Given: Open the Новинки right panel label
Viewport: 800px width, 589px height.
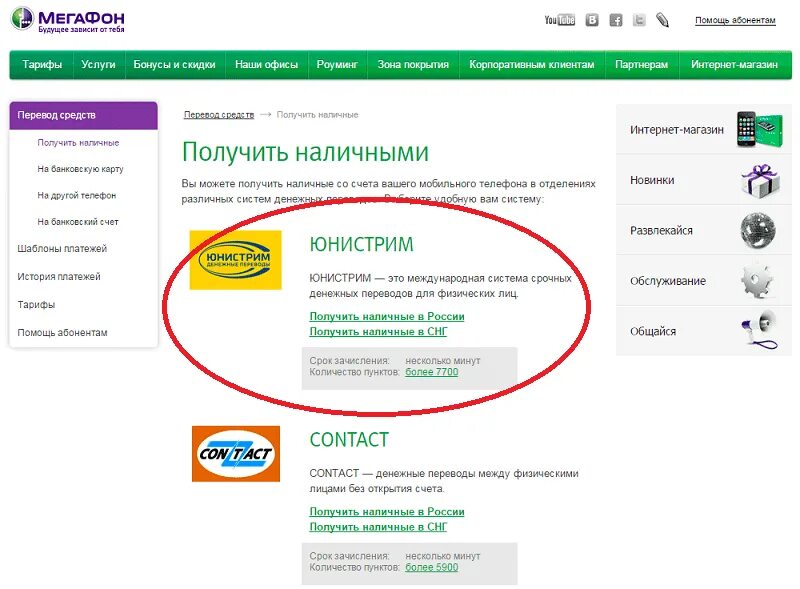Looking at the screenshot, I should click(652, 180).
